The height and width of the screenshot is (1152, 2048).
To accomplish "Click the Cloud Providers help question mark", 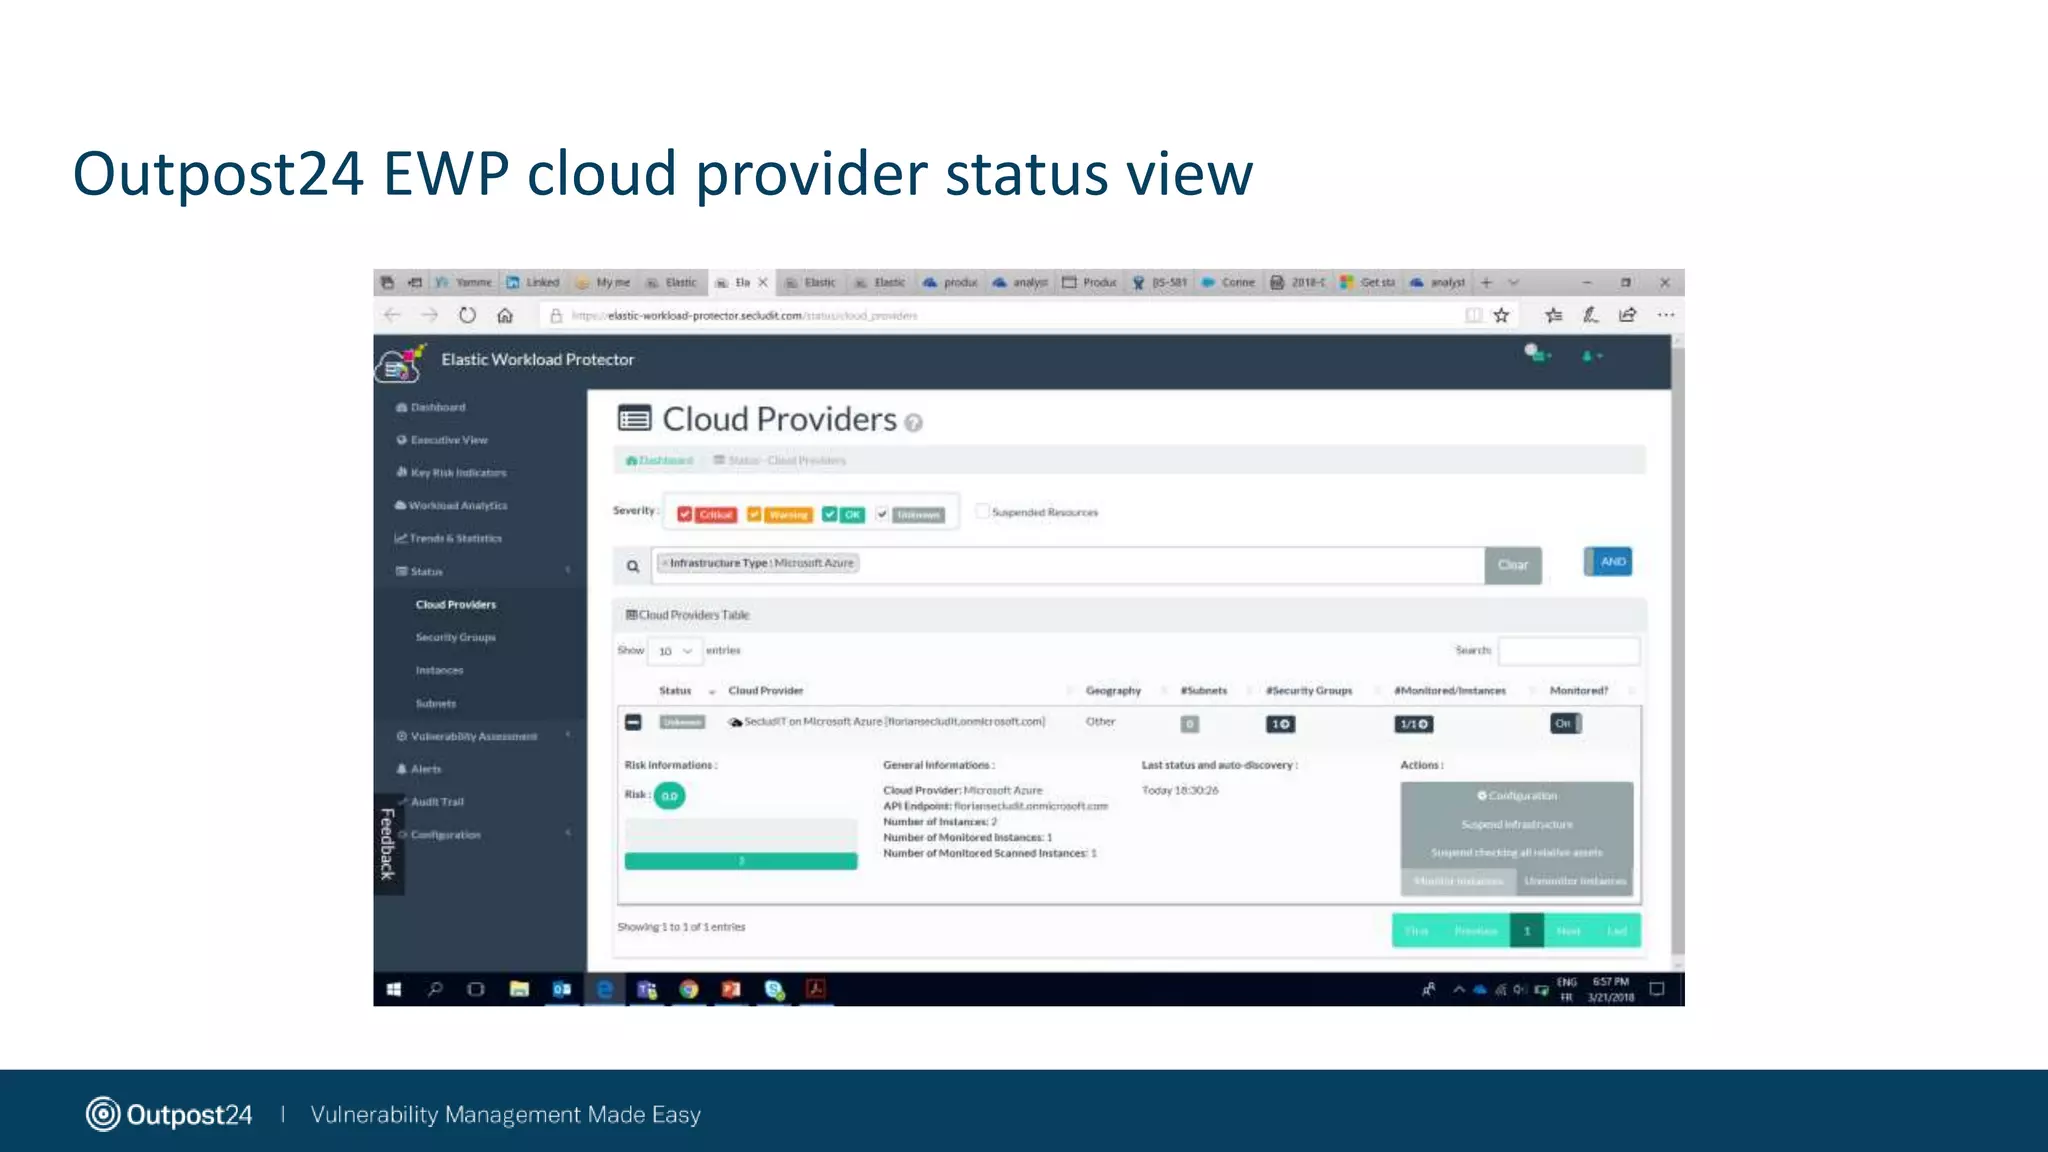I will click(x=913, y=423).
